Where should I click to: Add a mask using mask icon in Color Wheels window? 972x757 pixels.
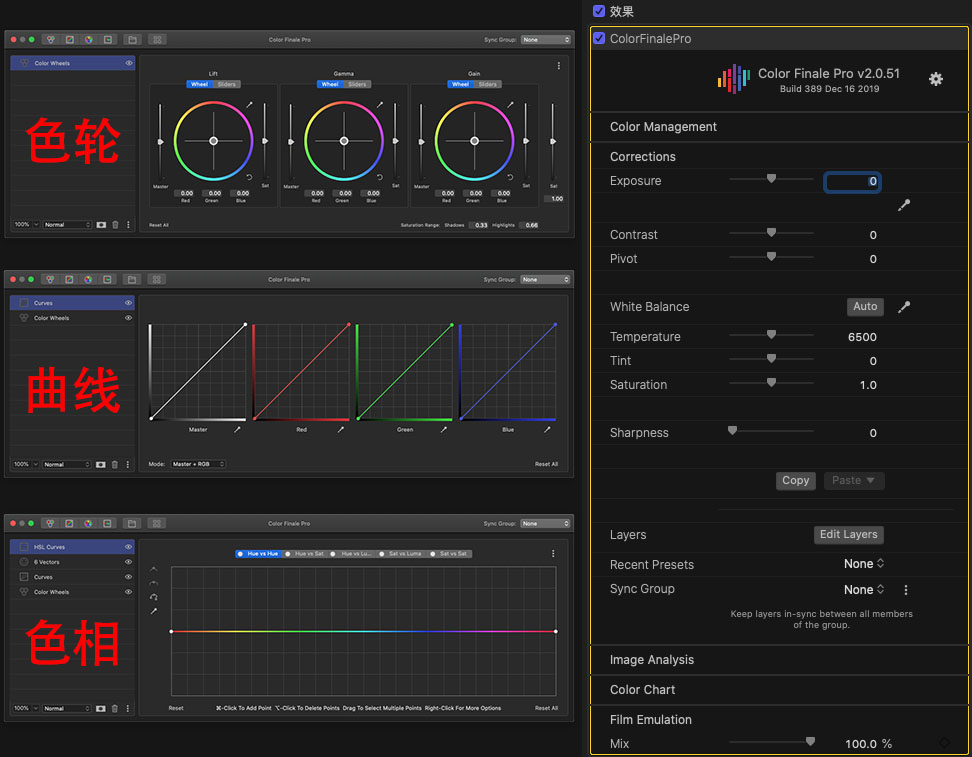tap(101, 224)
